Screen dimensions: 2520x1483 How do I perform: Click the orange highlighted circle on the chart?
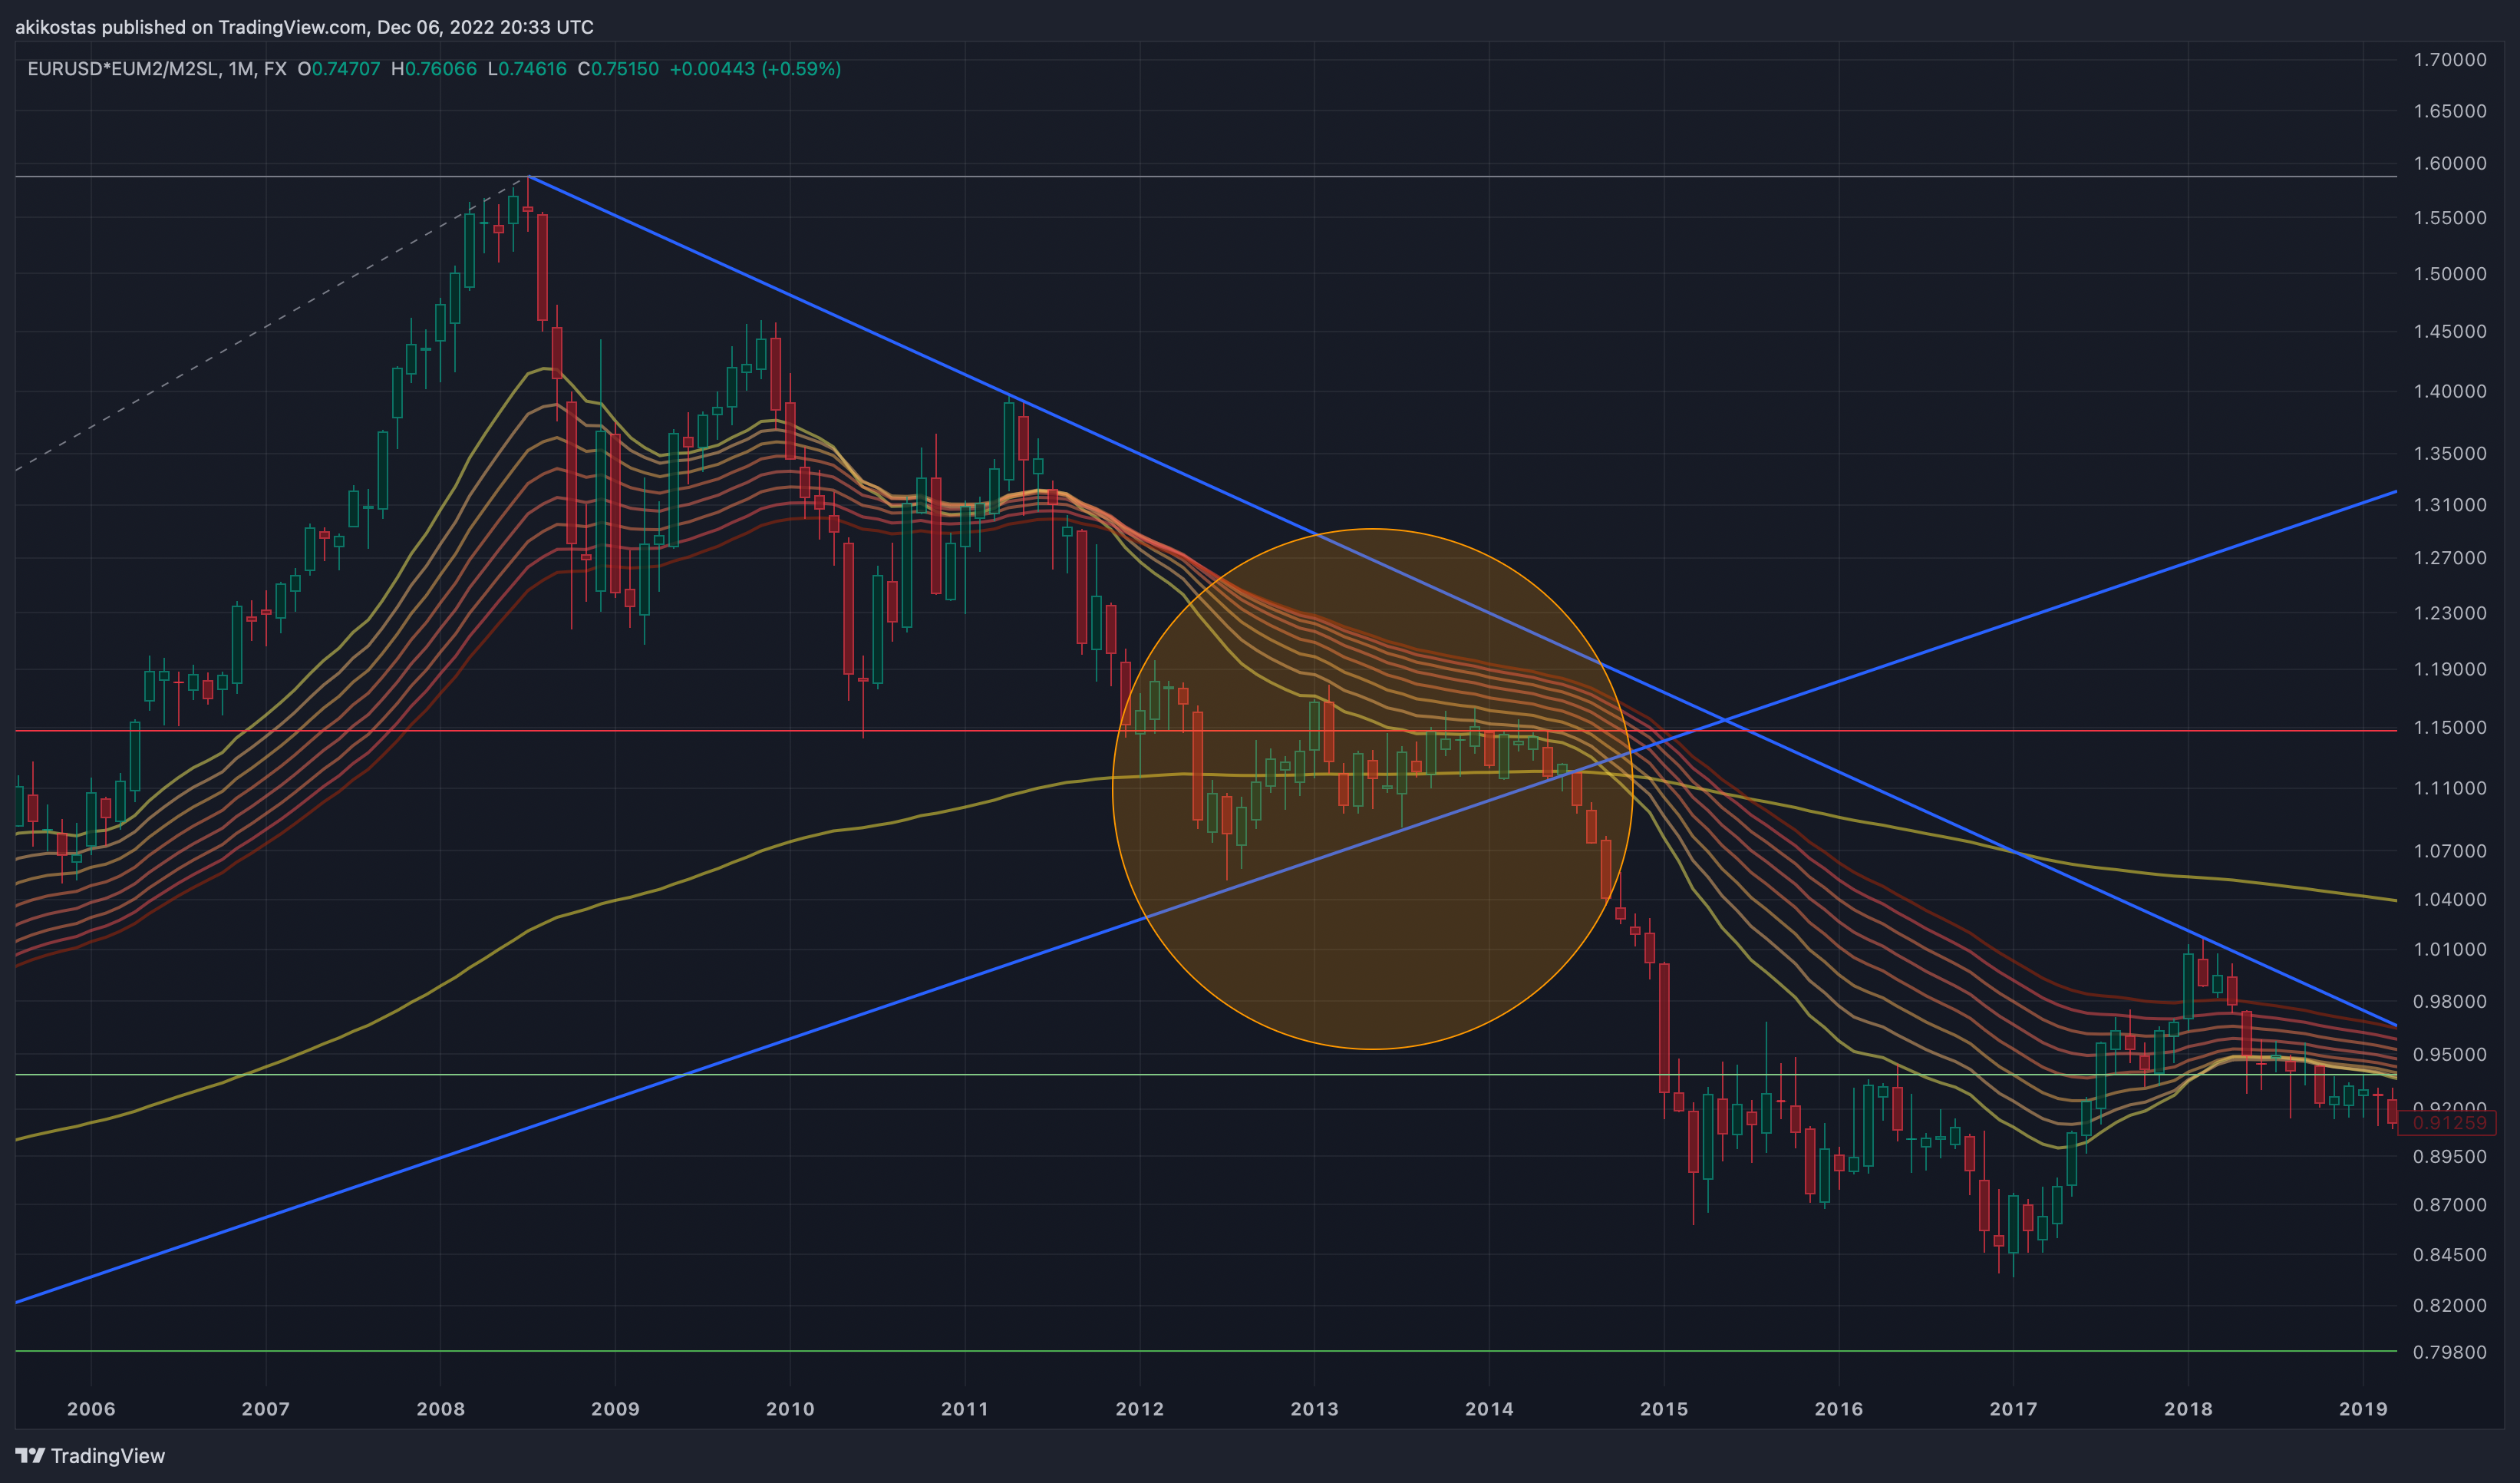(1373, 788)
